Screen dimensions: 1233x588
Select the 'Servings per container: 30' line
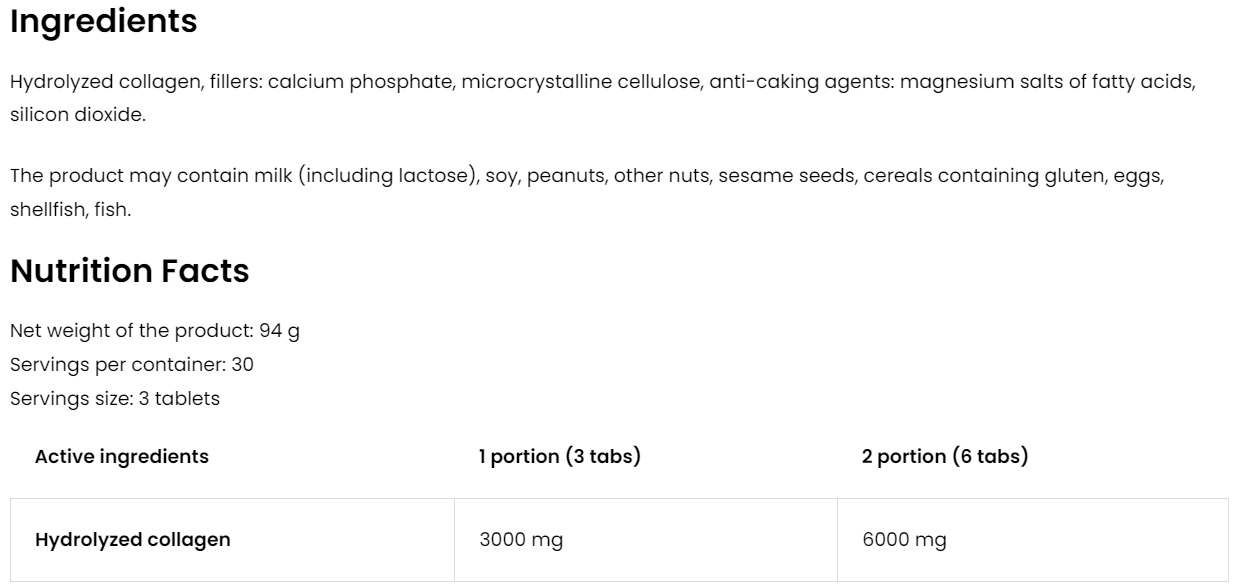point(131,365)
